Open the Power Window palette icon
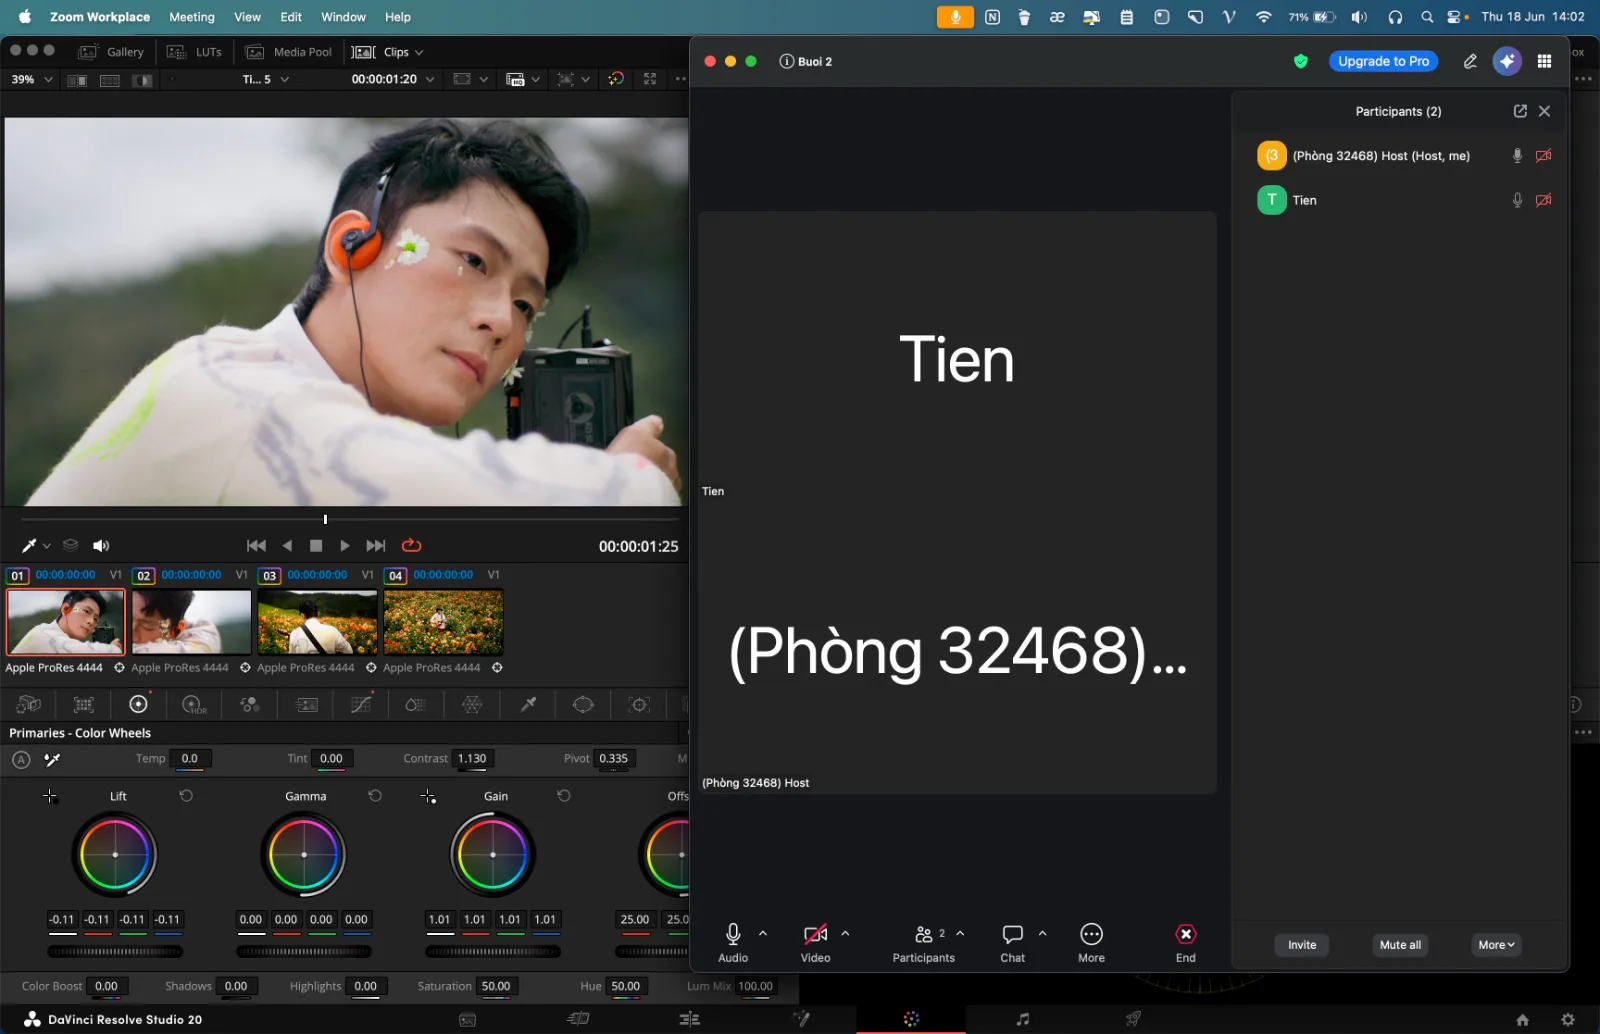The image size is (1600, 1034). click(x=583, y=704)
